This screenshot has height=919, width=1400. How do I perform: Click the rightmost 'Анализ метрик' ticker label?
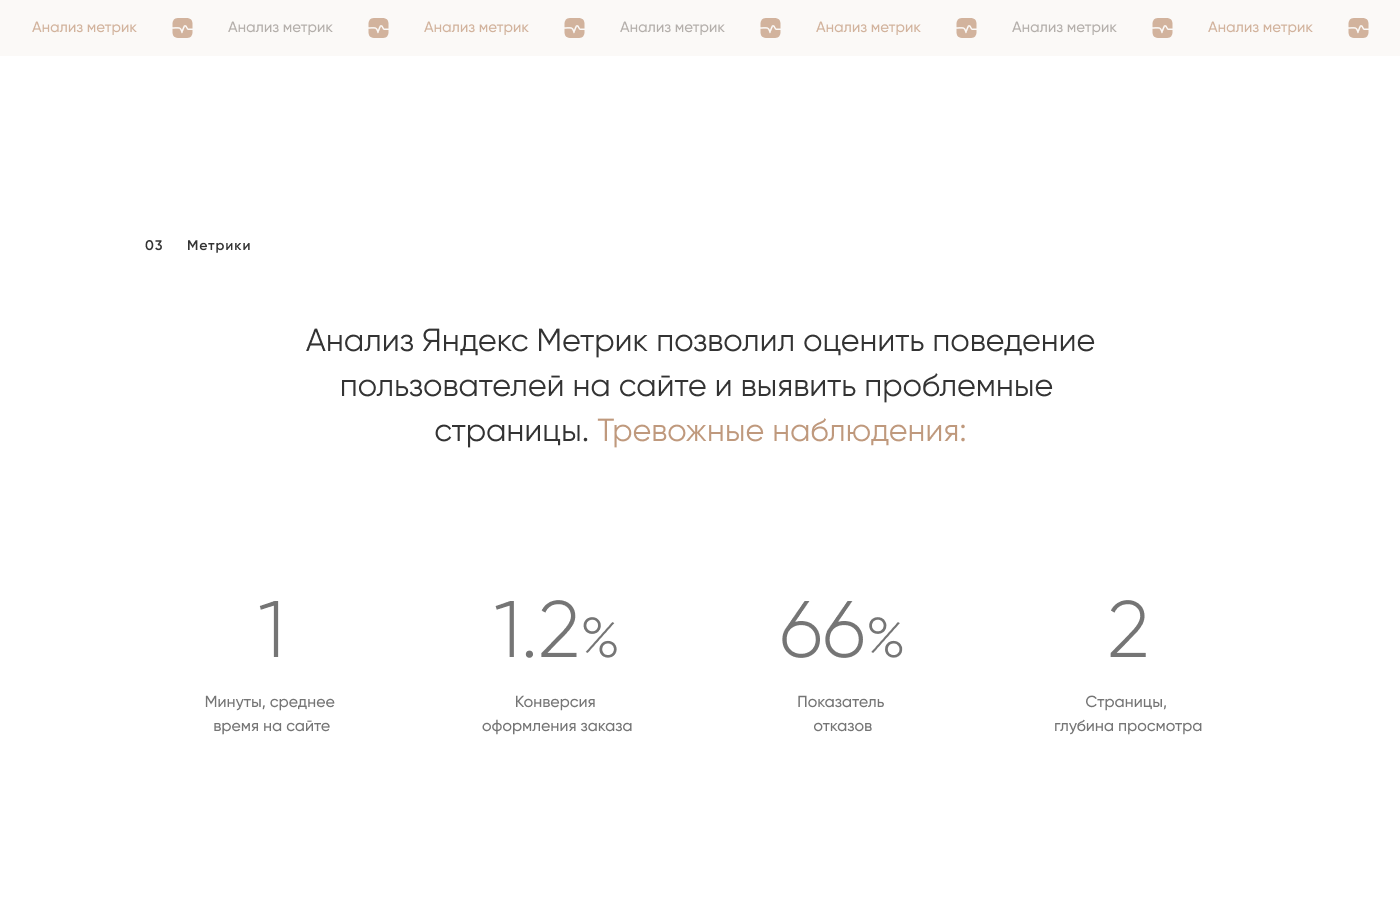1259,27
